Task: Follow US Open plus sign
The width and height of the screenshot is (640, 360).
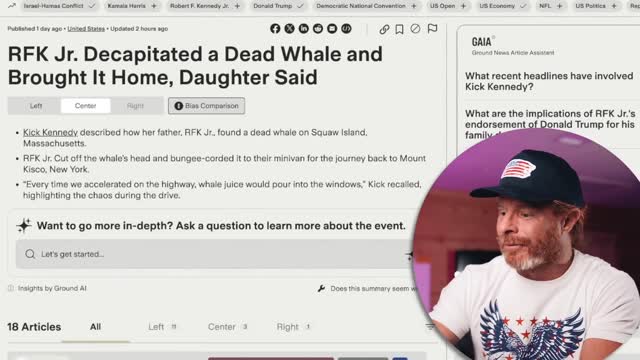Action: click(x=463, y=6)
